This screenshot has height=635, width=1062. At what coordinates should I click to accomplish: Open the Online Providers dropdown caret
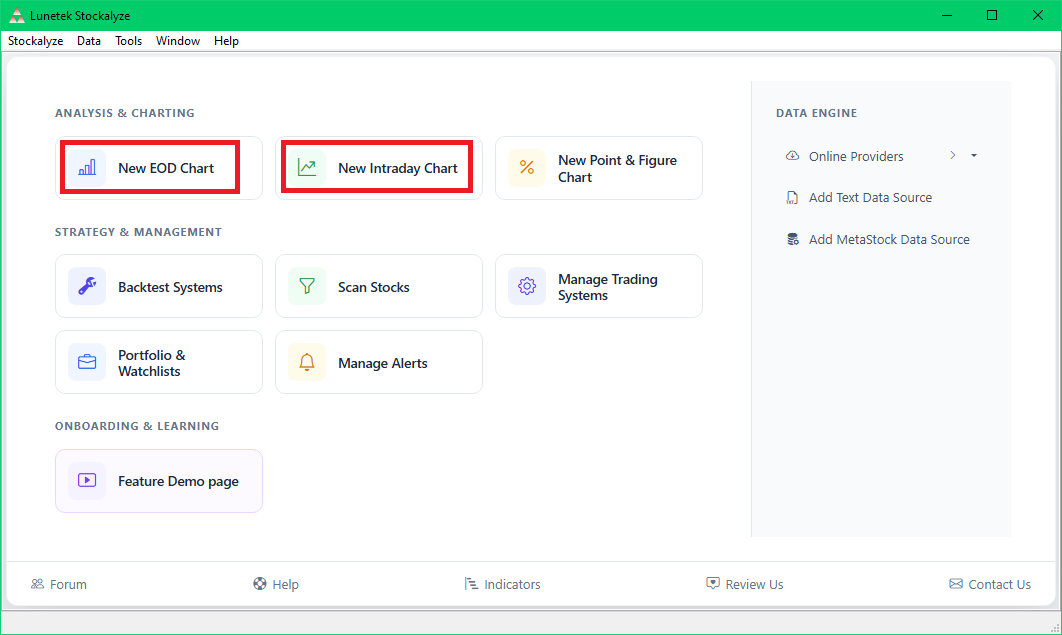click(x=974, y=156)
